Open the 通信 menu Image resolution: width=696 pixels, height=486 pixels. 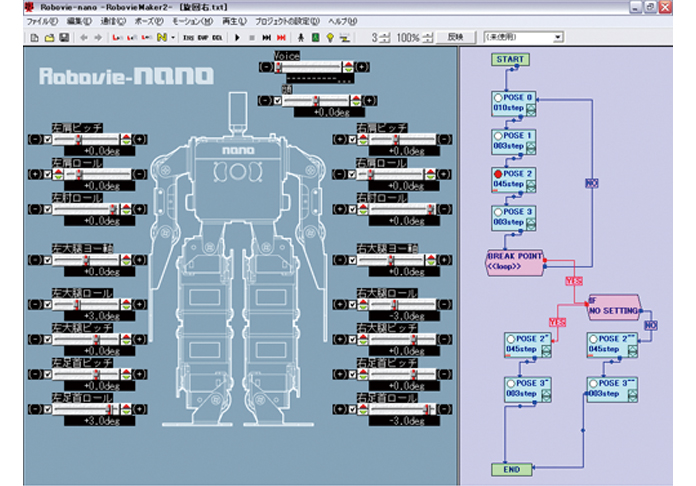tap(113, 21)
